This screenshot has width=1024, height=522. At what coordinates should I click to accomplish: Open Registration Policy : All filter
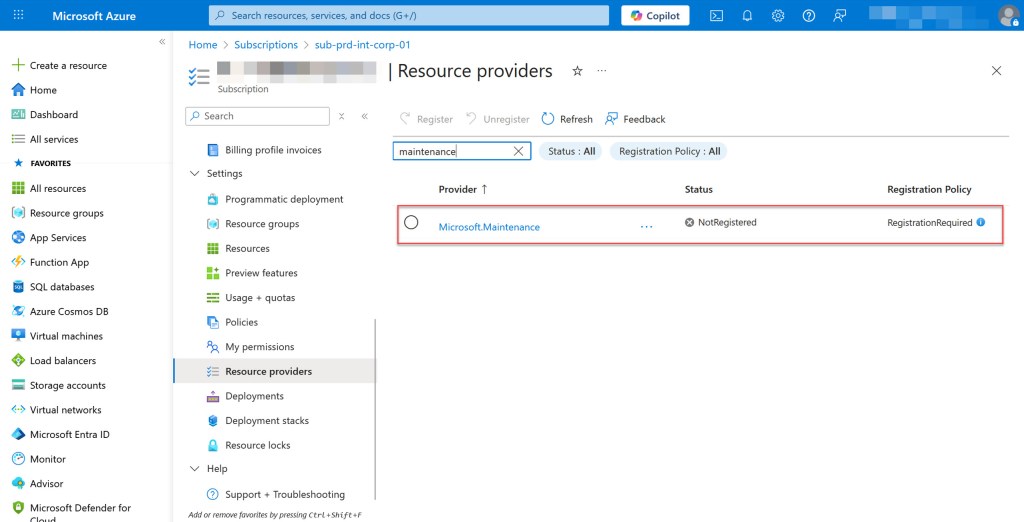pos(669,151)
